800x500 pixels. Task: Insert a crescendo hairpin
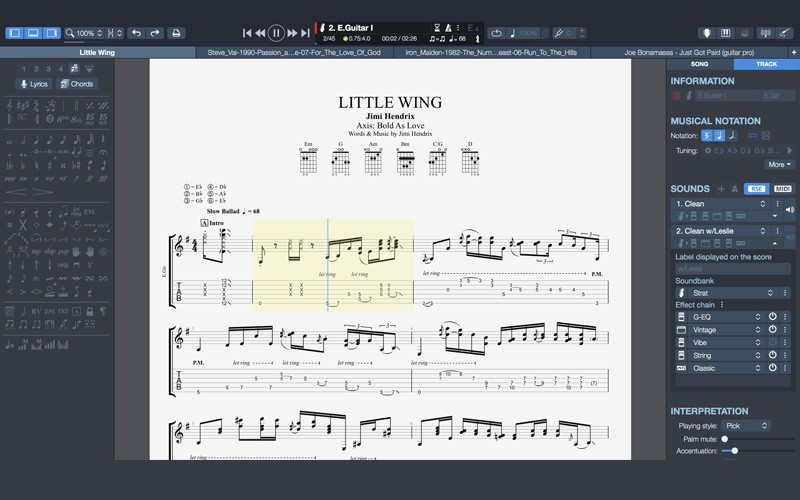pyautogui.click(x=16, y=192)
